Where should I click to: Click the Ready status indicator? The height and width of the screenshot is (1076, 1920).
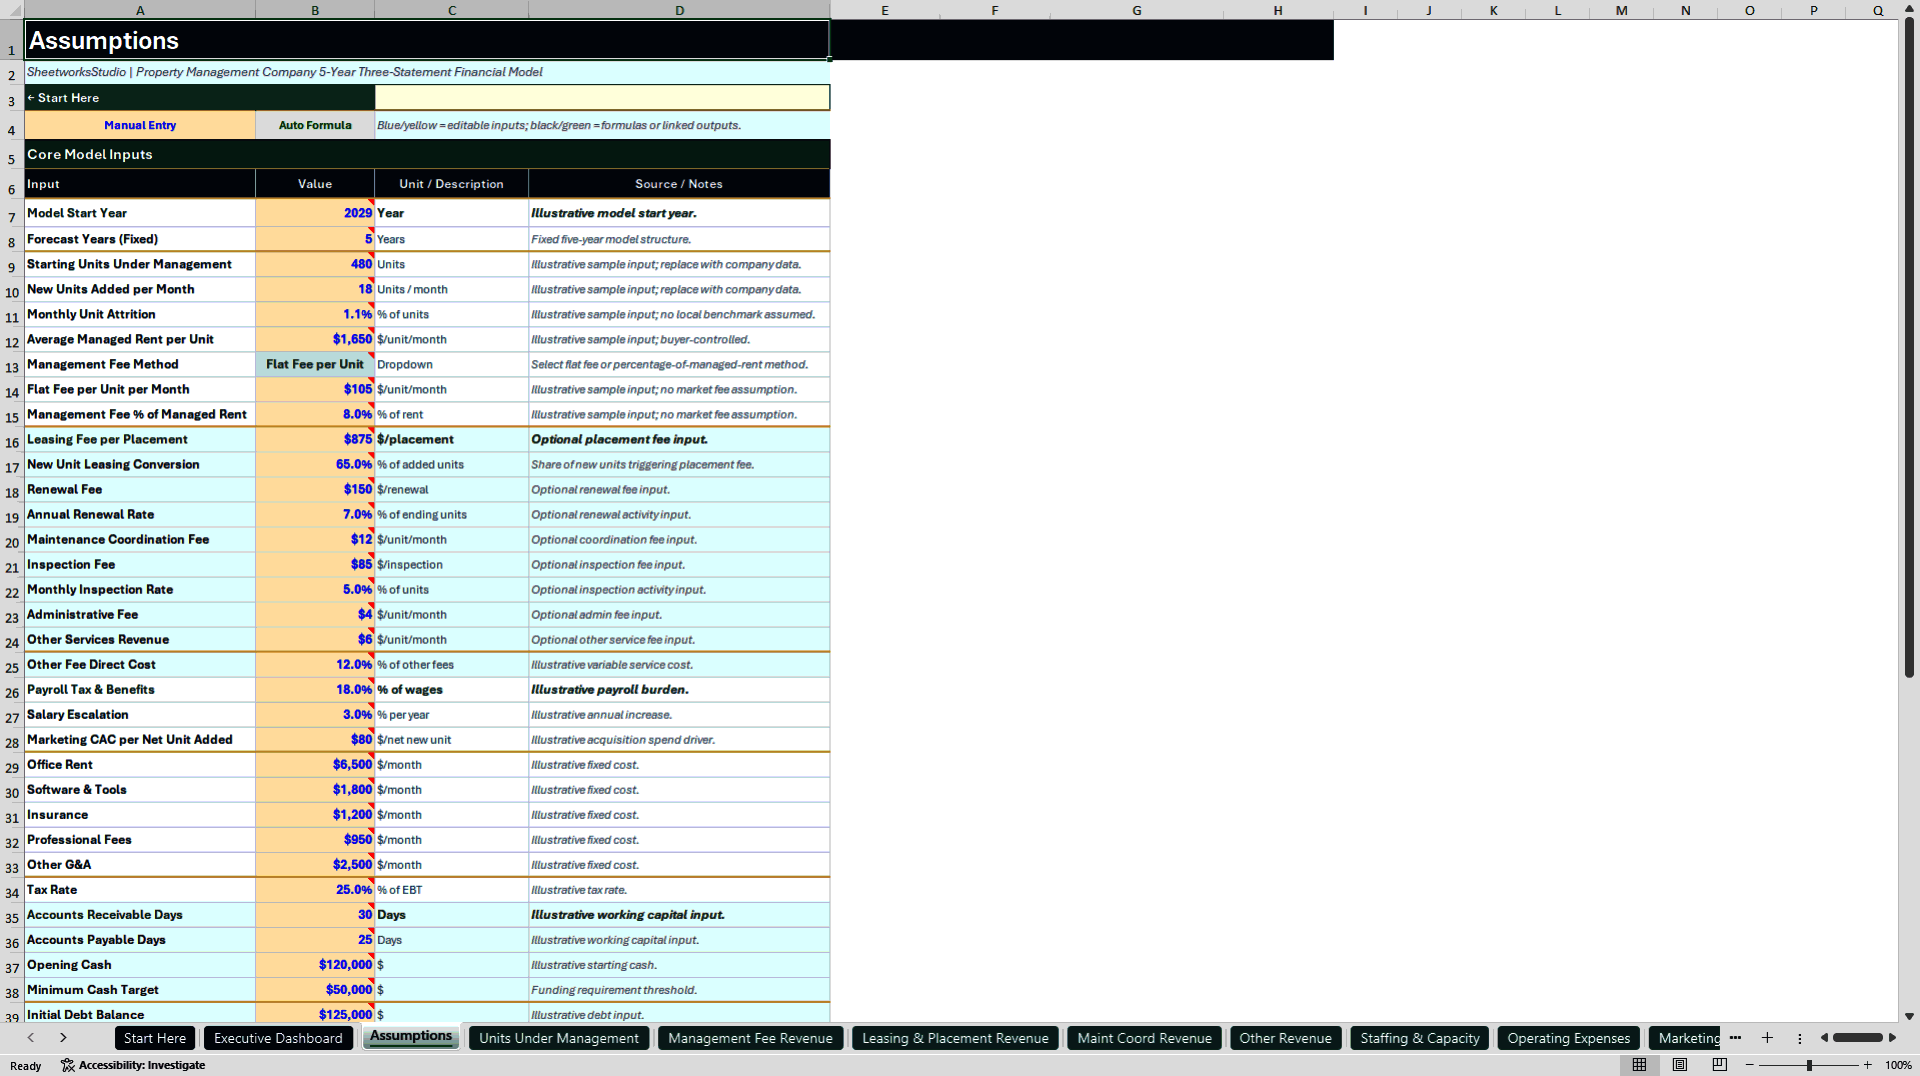coord(26,1066)
